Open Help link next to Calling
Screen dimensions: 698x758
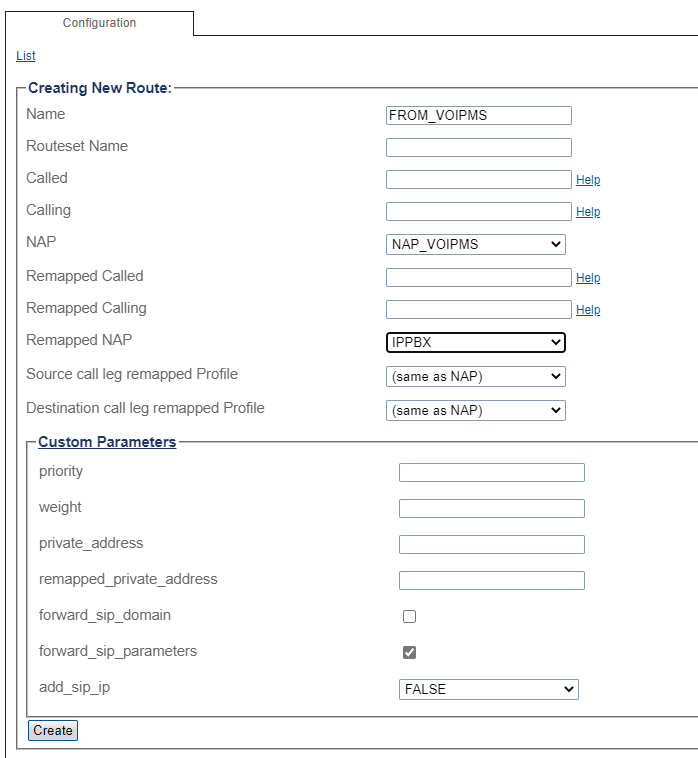588,212
